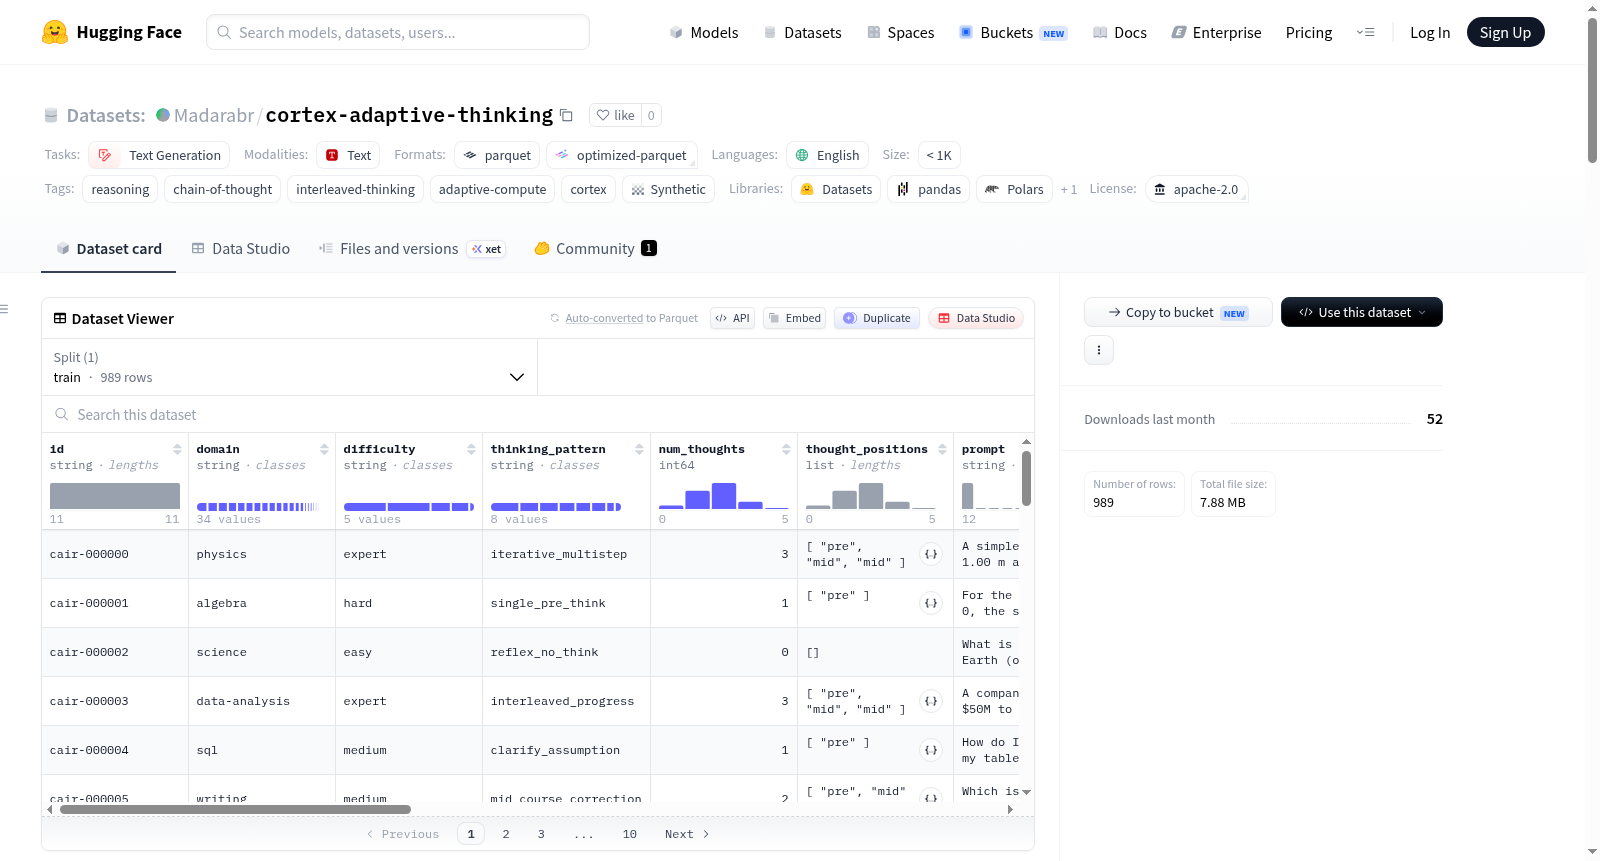This screenshot has width=1600, height=861.
Task: Select the pandas library tag
Action: coord(928,189)
